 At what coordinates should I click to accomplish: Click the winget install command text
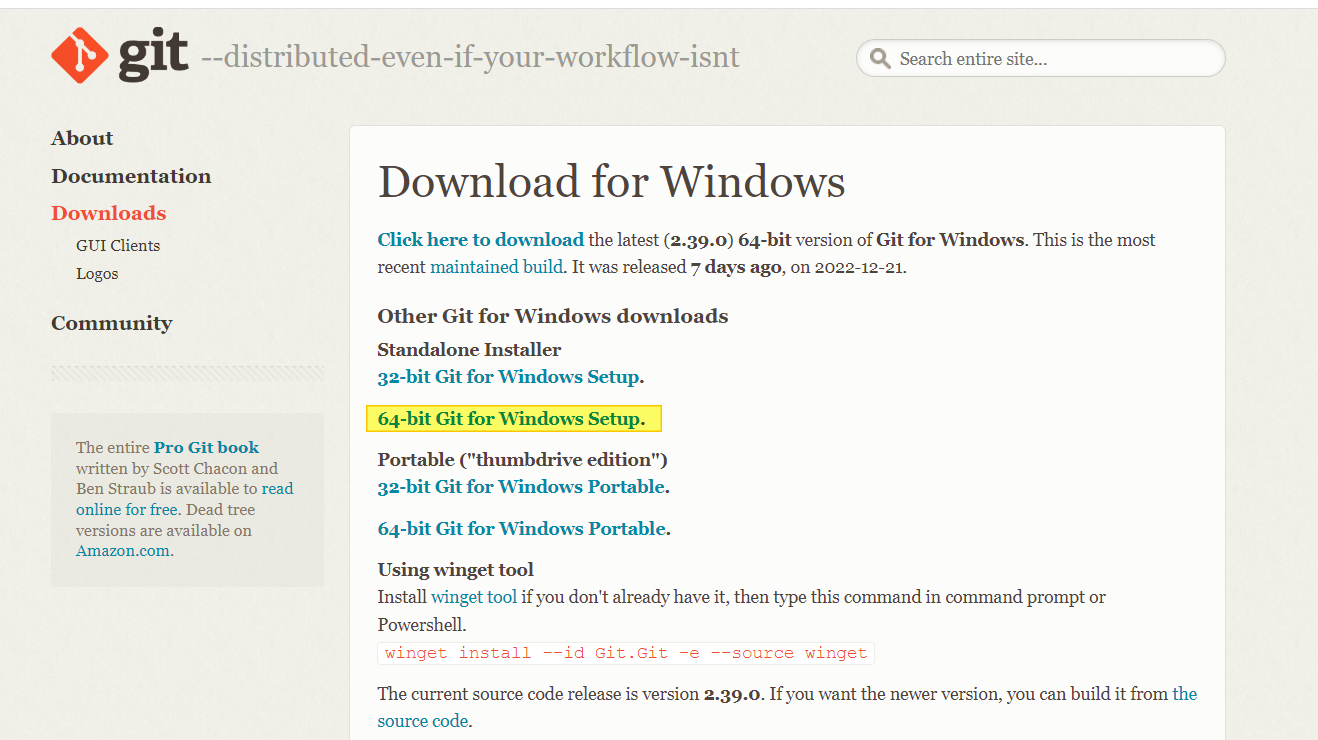coord(626,653)
